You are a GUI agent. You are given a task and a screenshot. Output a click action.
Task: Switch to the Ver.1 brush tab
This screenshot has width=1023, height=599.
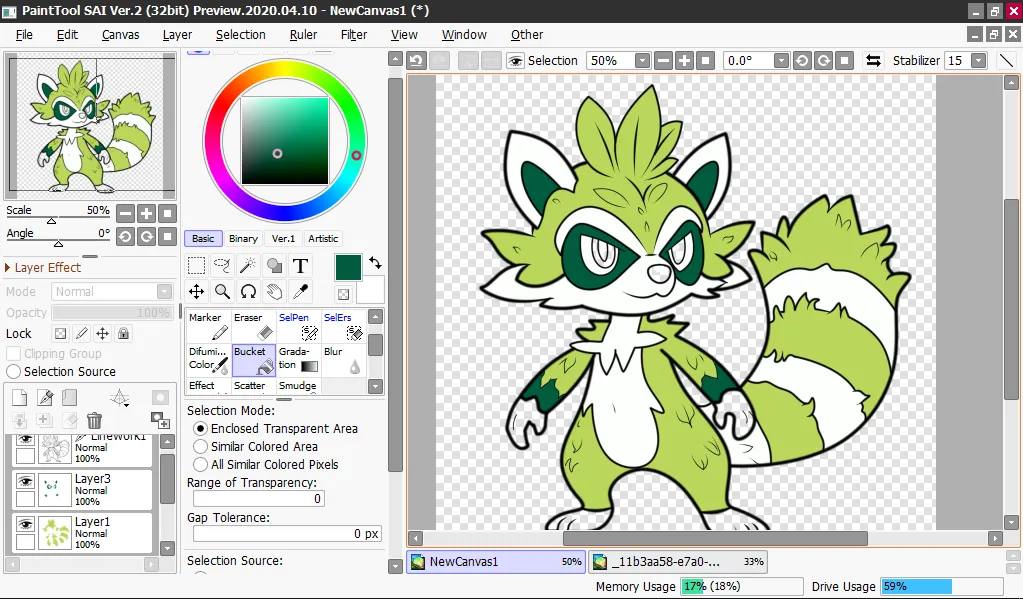(283, 239)
